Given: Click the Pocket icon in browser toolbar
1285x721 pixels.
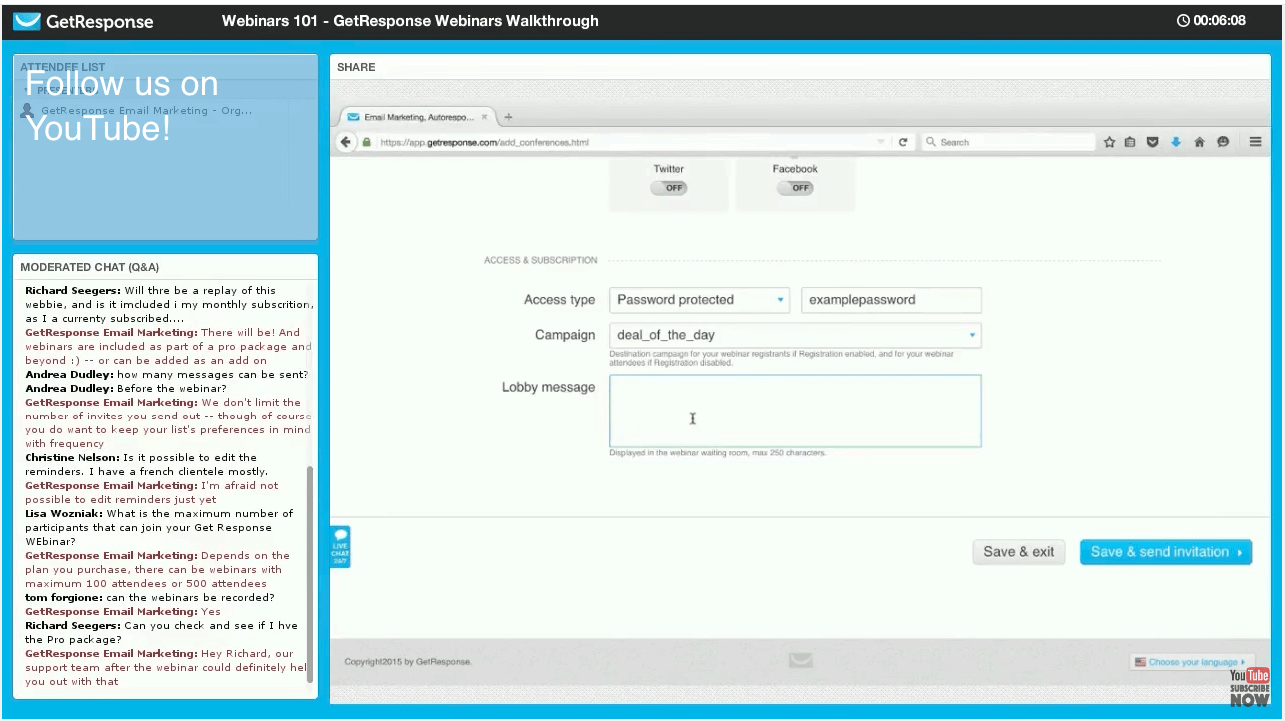Looking at the screenshot, I should point(1152,142).
